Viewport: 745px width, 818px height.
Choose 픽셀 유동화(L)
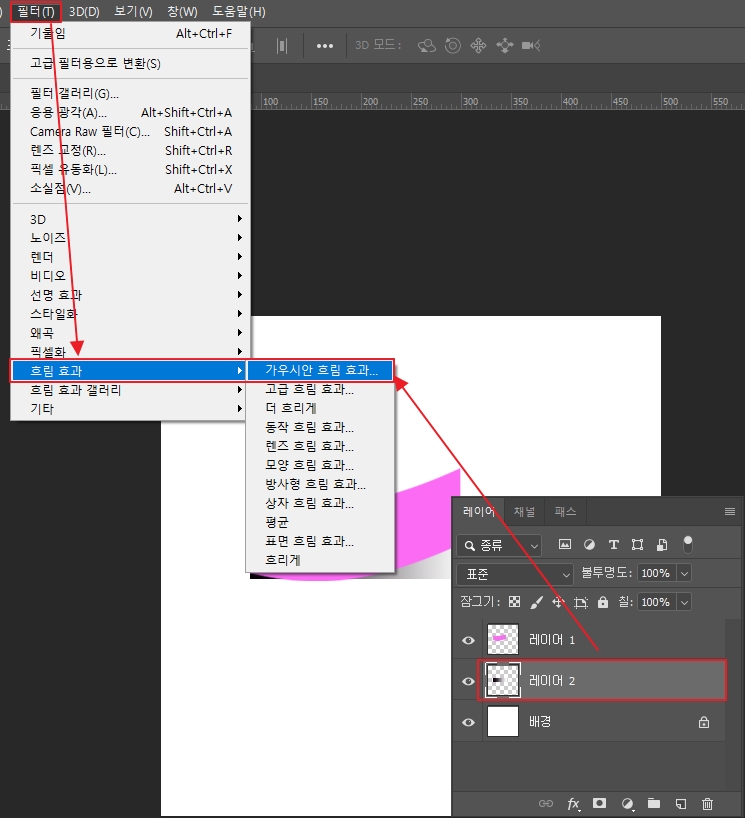pos(130,170)
